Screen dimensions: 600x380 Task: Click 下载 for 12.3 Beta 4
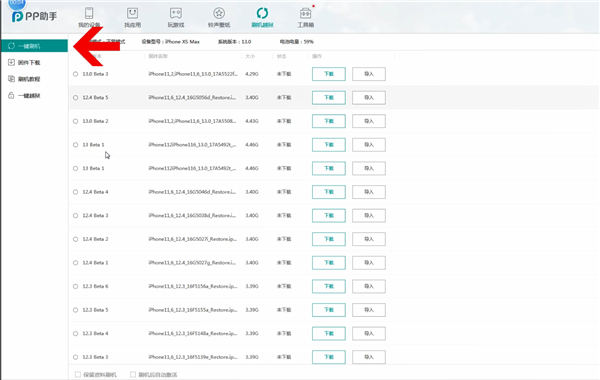point(329,334)
